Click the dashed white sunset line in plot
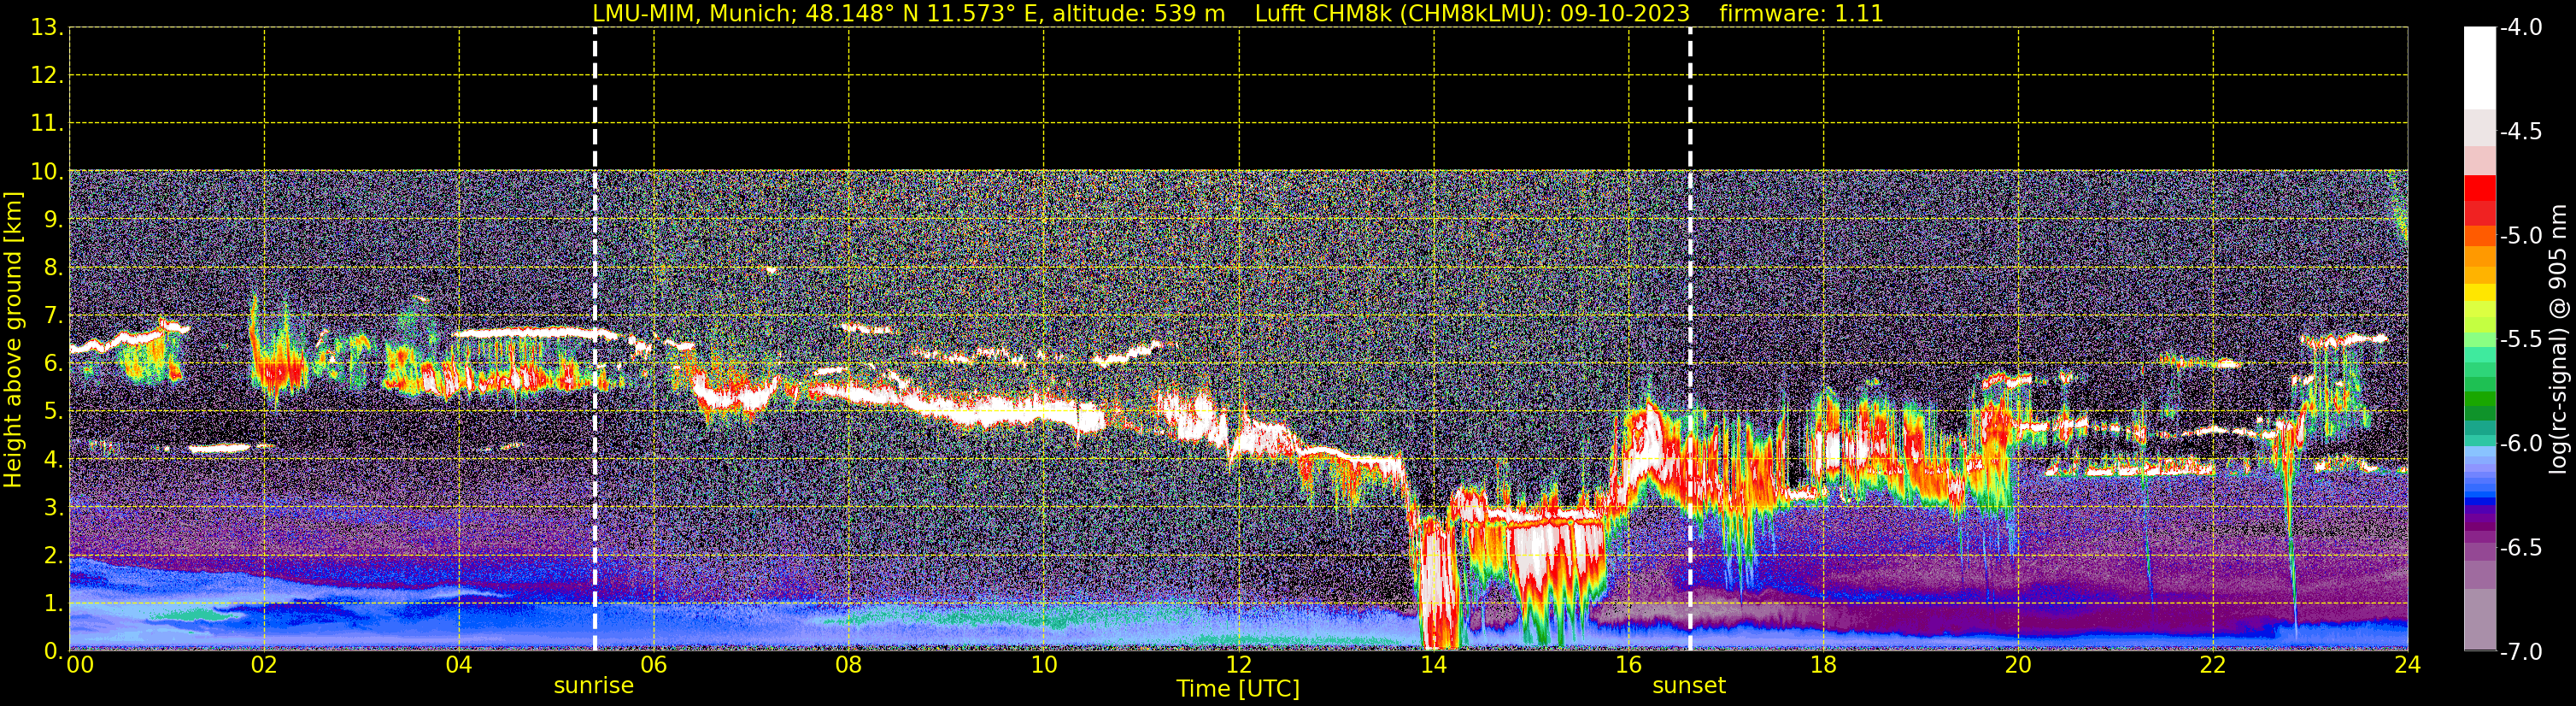This screenshot has height=706, width=2576. pyautogui.click(x=1690, y=339)
